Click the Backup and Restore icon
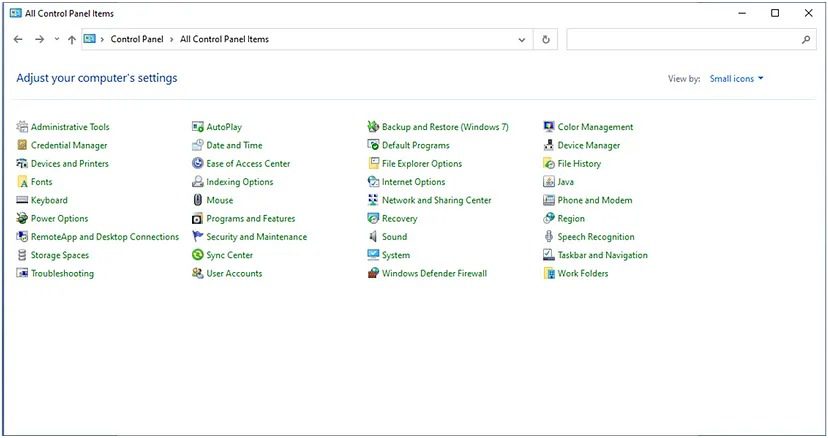Viewport: 828px width, 438px height. coord(373,127)
